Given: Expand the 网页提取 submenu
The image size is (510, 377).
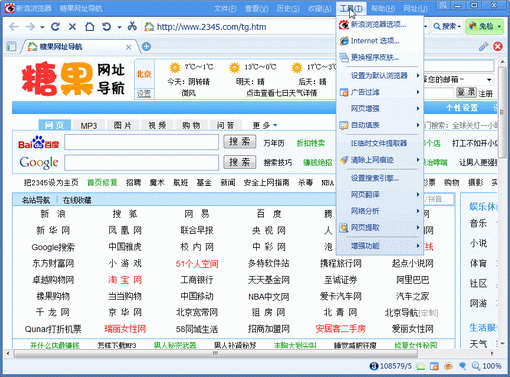Looking at the screenshot, I should click(418, 228).
